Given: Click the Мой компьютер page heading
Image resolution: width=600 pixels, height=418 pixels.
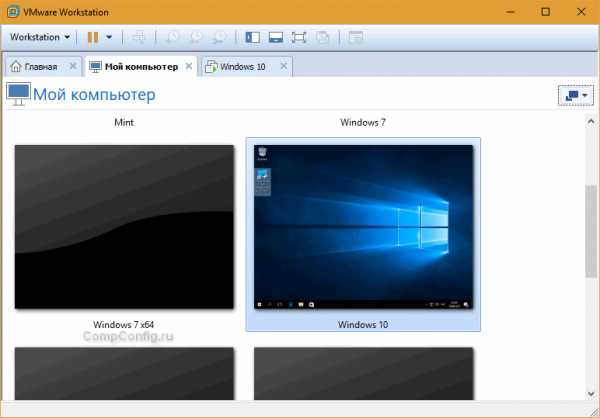Looking at the screenshot, I should click(94, 95).
